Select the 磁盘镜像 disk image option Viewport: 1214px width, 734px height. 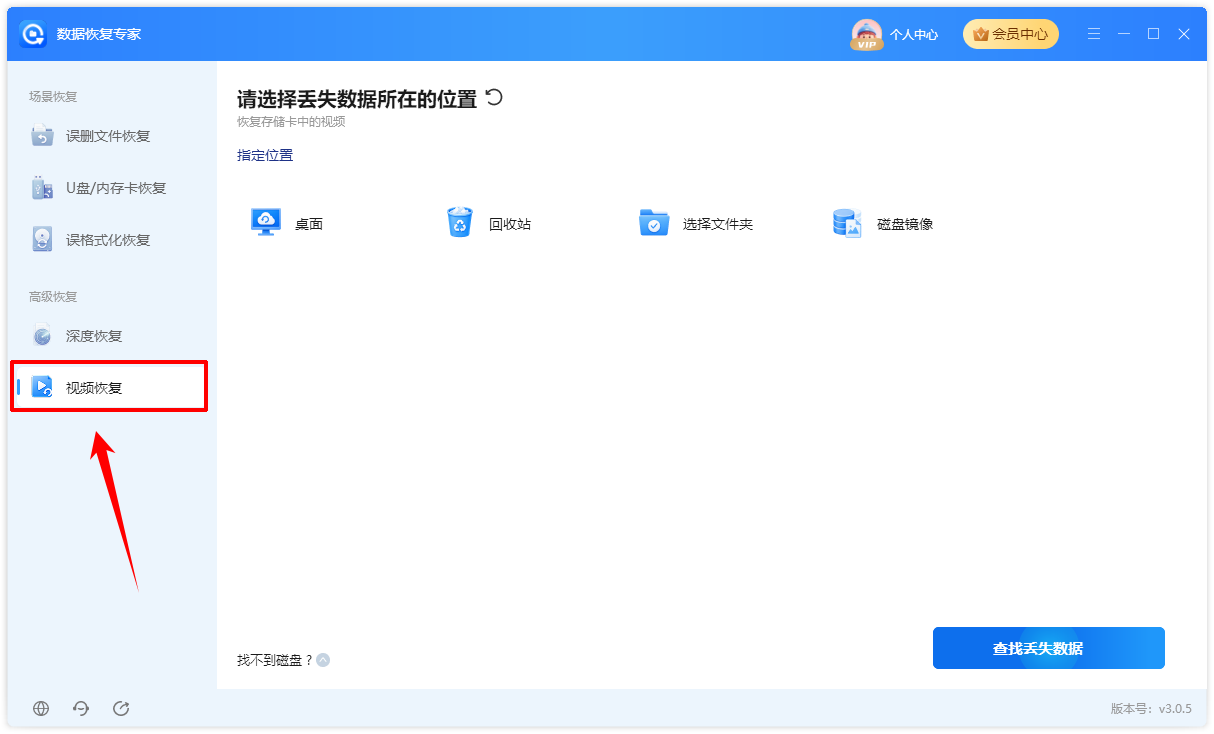pyautogui.click(x=883, y=224)
